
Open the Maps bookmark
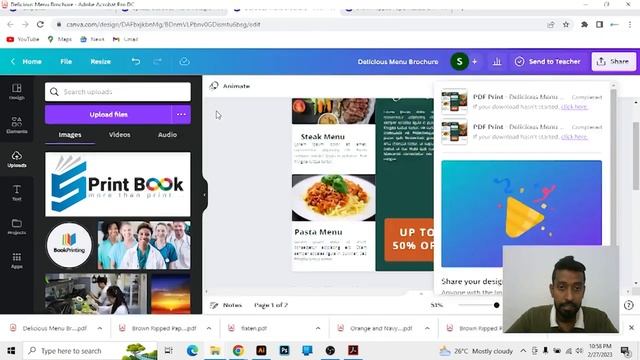point(60,39)
